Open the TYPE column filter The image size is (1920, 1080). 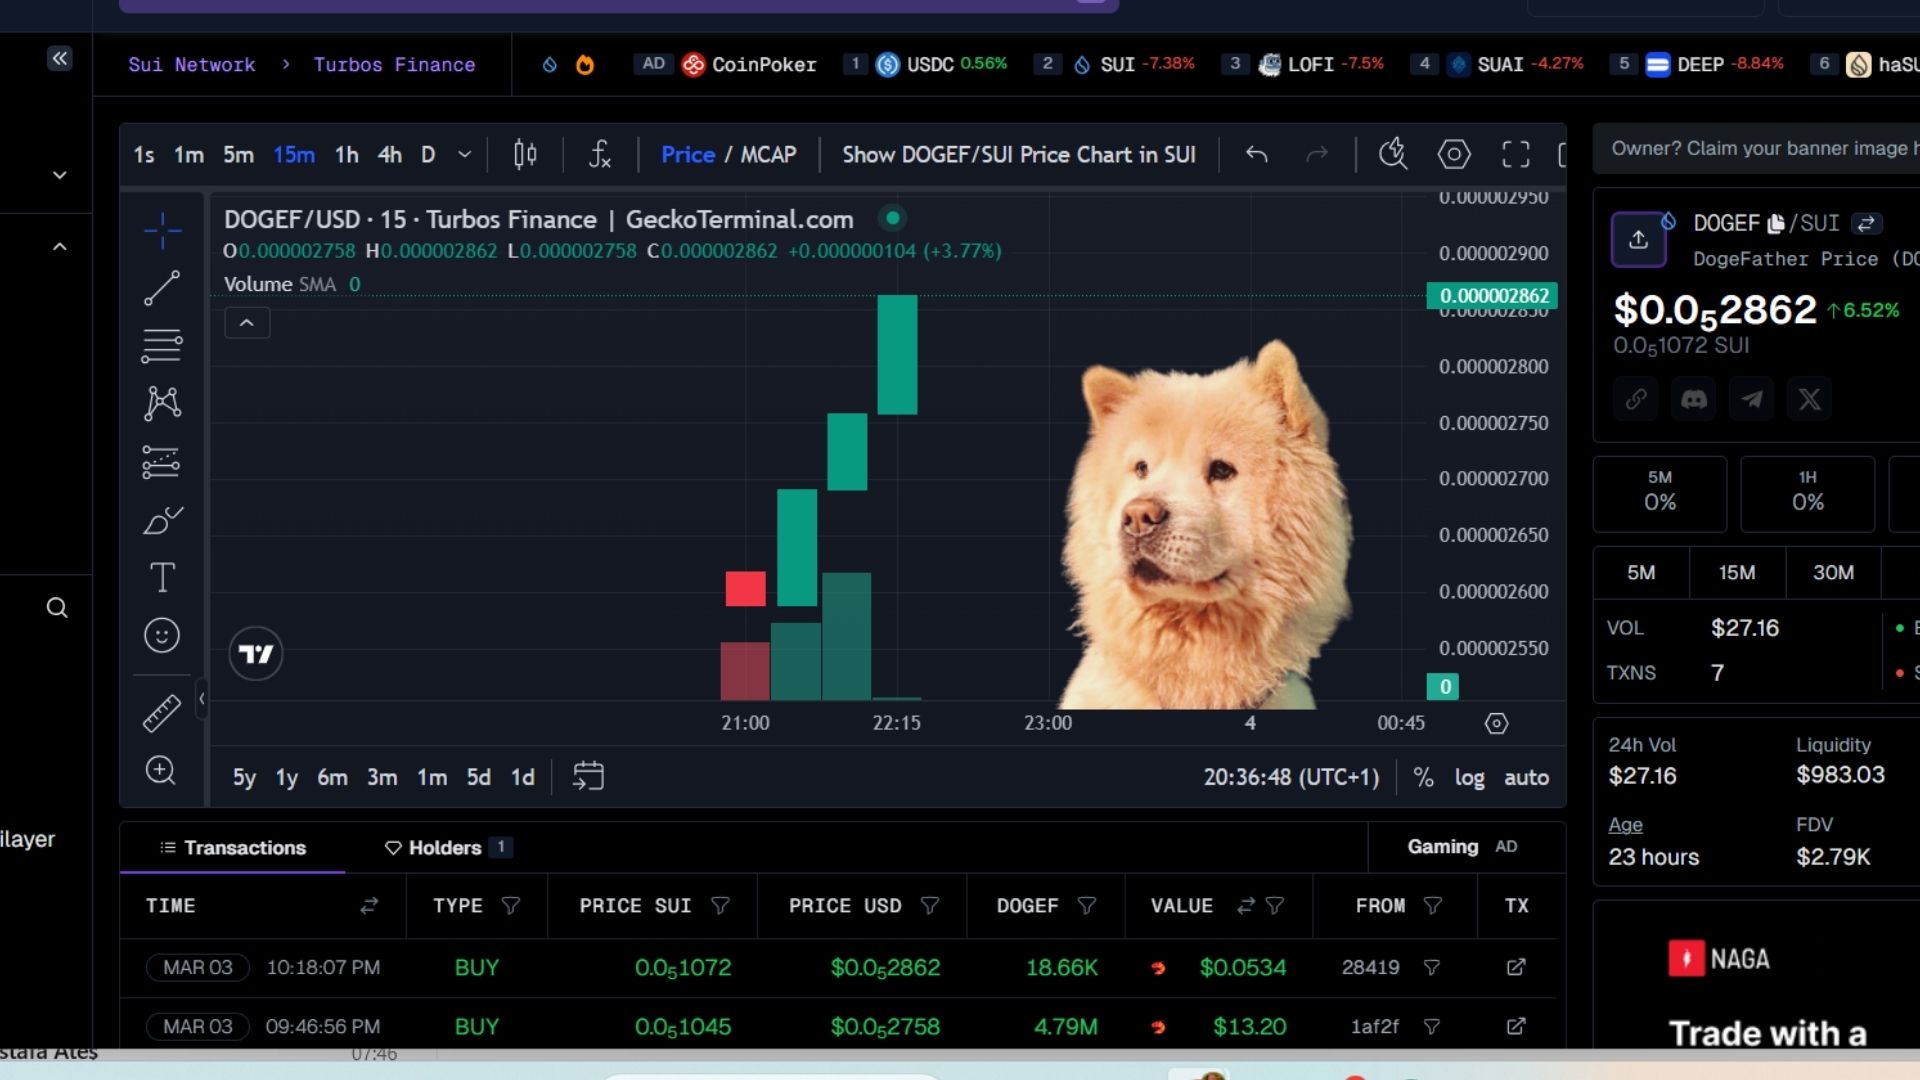pos(511,905)
